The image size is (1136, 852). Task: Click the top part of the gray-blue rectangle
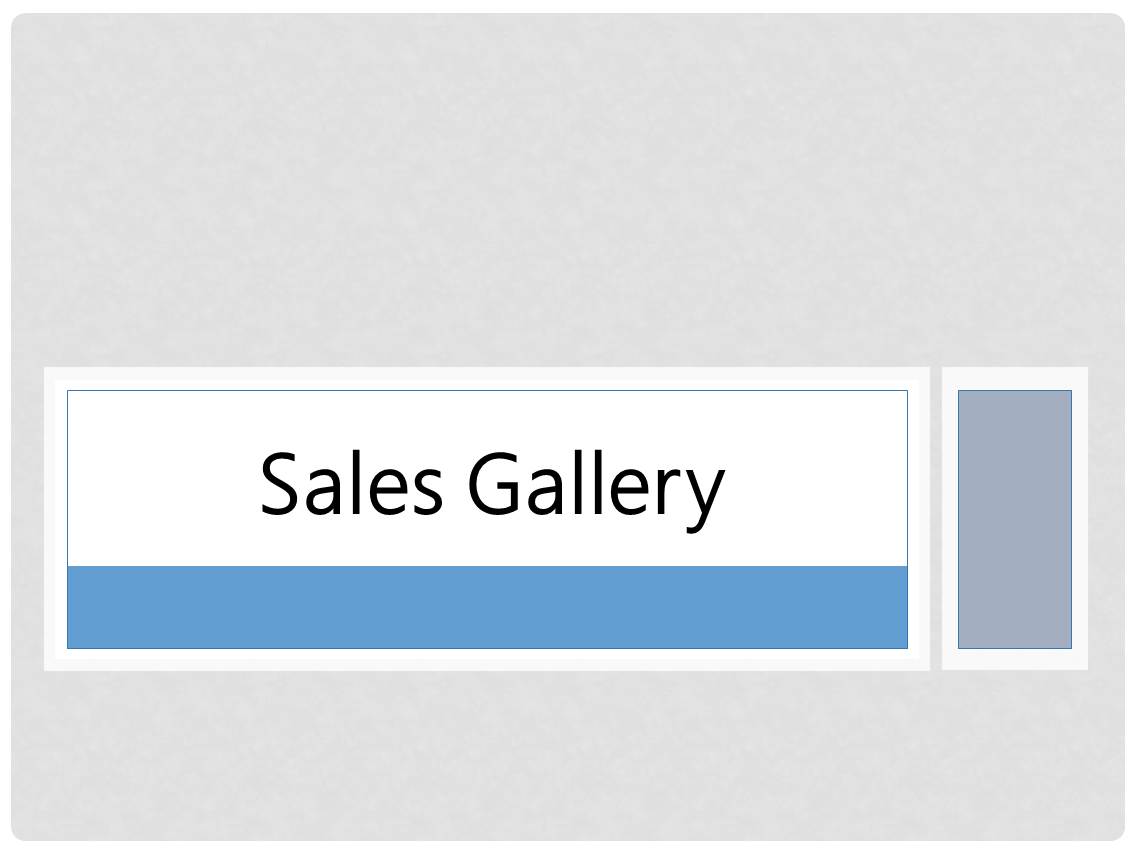coord(1014,420)
